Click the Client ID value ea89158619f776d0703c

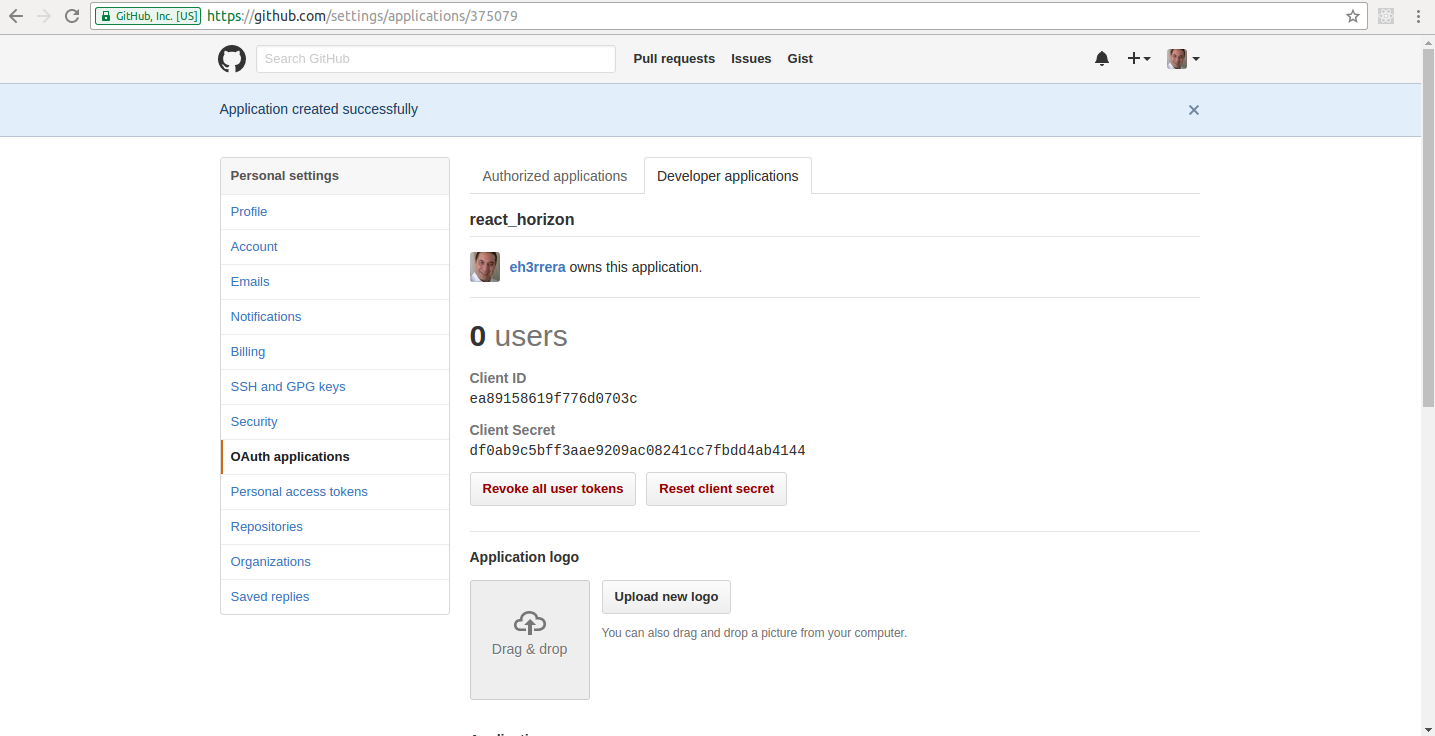[554, 399]
